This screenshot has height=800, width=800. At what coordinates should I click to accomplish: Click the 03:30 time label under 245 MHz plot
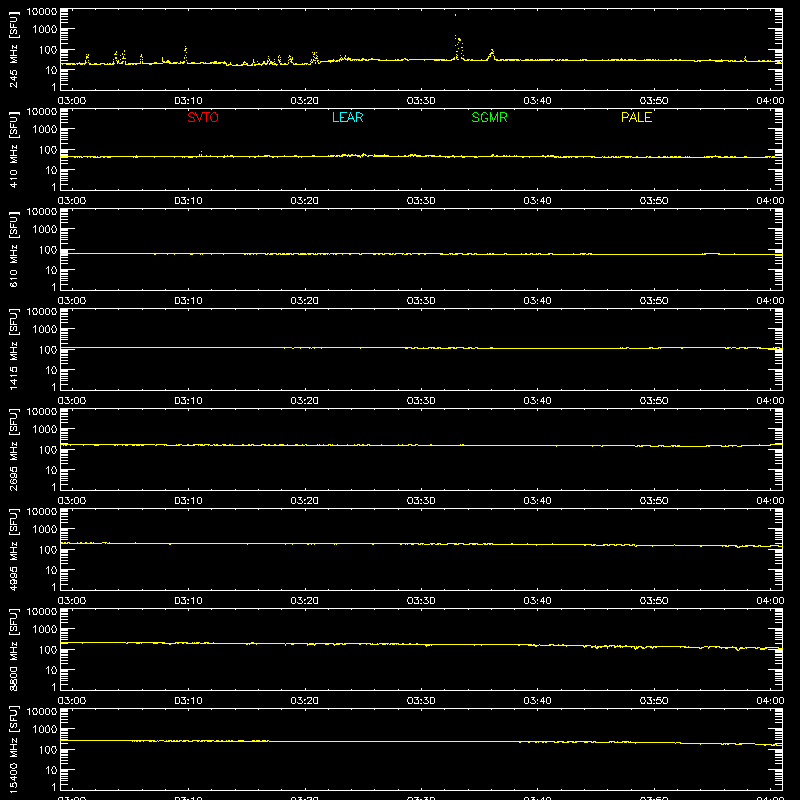[x=421, y=101]
